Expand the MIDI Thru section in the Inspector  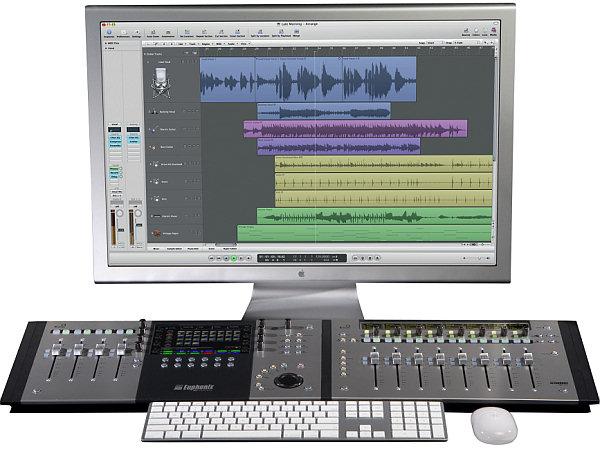[106, 43]
